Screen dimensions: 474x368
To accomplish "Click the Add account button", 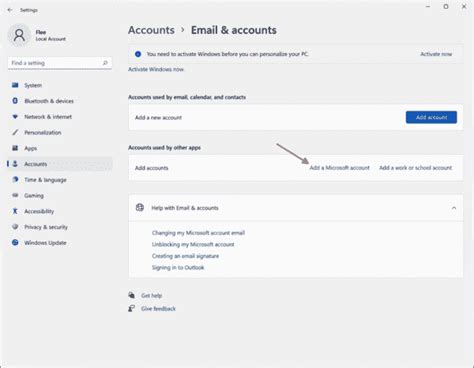I will [x=431, y=117].
